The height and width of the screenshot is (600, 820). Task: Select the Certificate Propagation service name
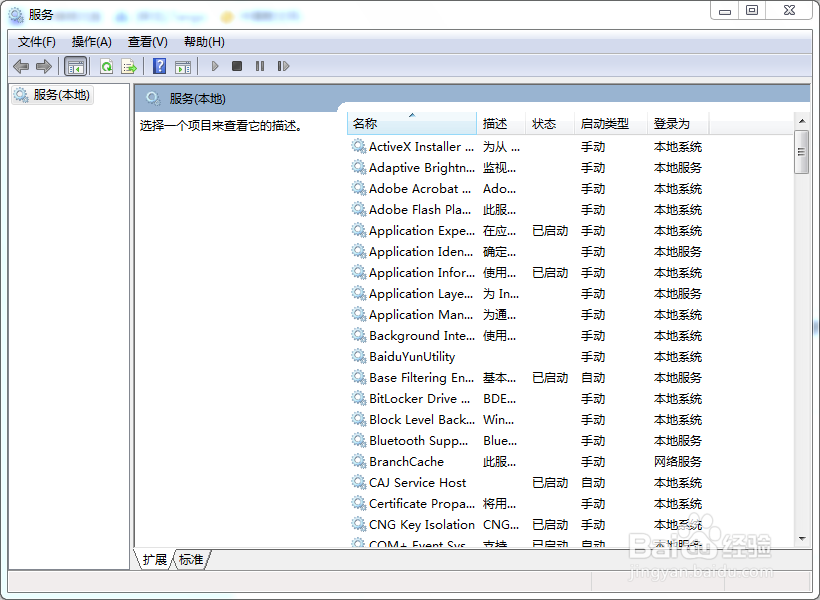[x=422, y=504]
